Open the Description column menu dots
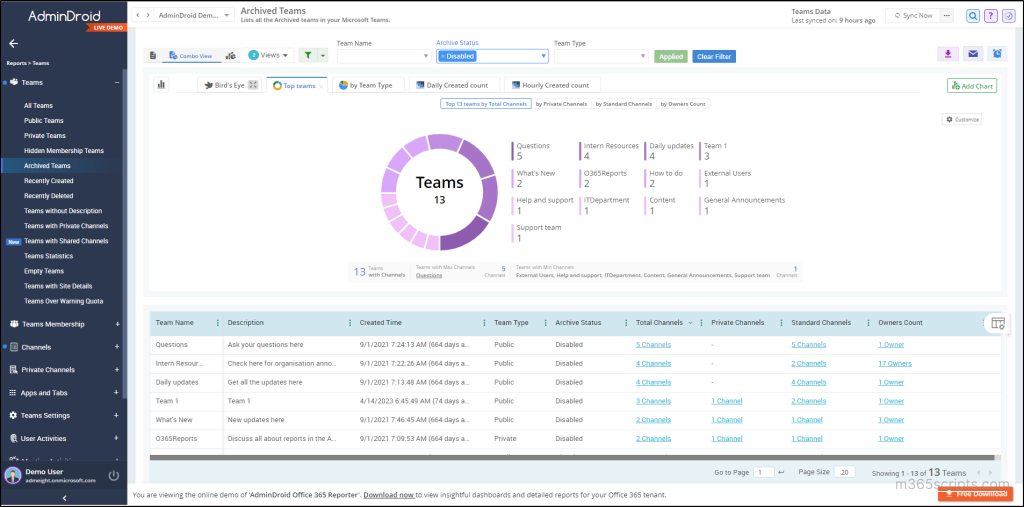The image size is (1024, 507). pos(351,323)
